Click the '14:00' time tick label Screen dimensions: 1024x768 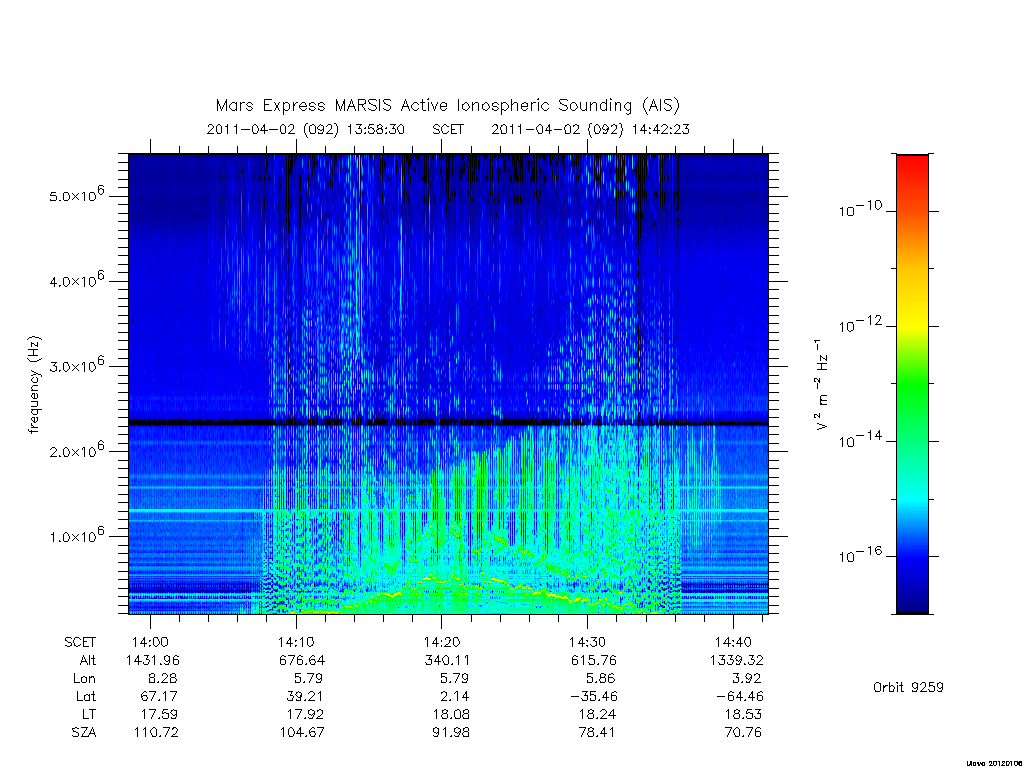tap(150, 642)
